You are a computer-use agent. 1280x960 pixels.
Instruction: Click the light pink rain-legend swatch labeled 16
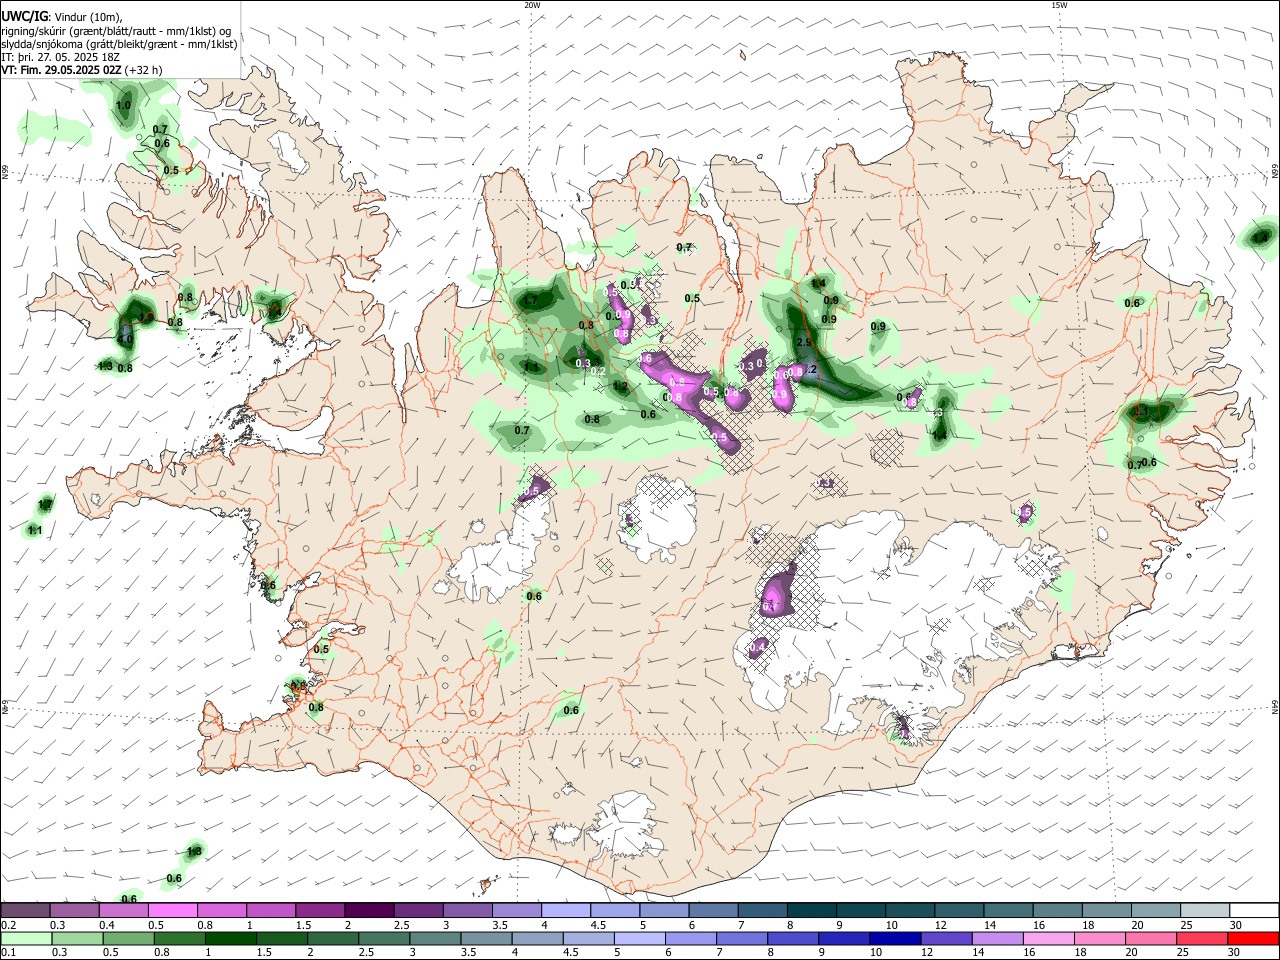click(x=1047, y=938)
